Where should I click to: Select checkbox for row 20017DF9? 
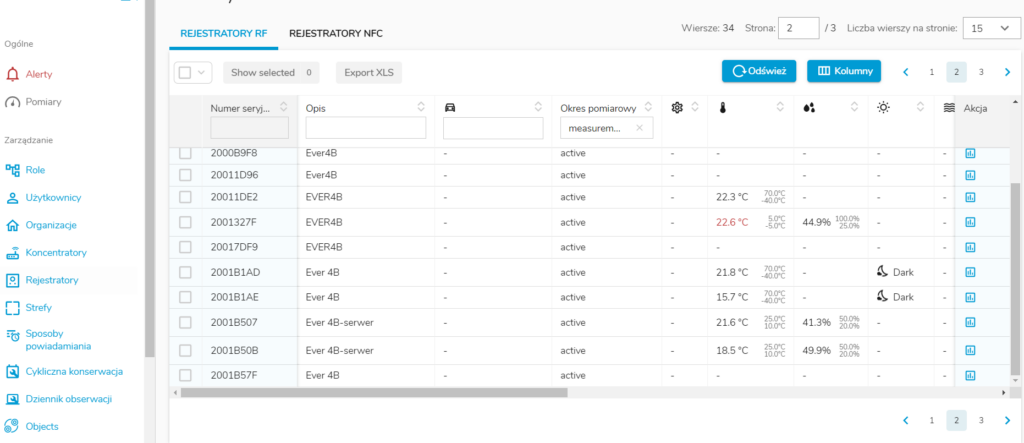[185, 247]
